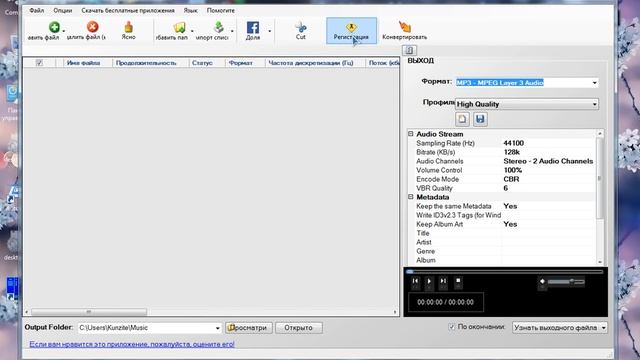Click the Cut scissors icon
The height and width of the screenshot is (360, 640).
pyautogui.click(x=301, y=27)
